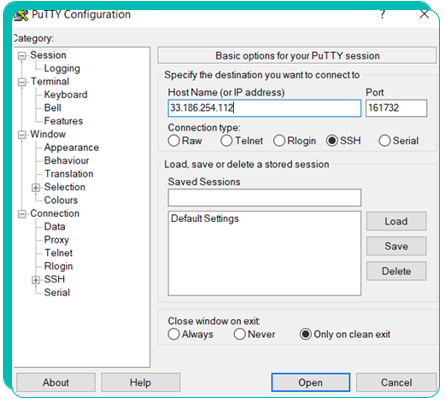The height and width of the screenshot is (401, 445).
Task: Open Proxy settings
Action: tap(57, 240)
